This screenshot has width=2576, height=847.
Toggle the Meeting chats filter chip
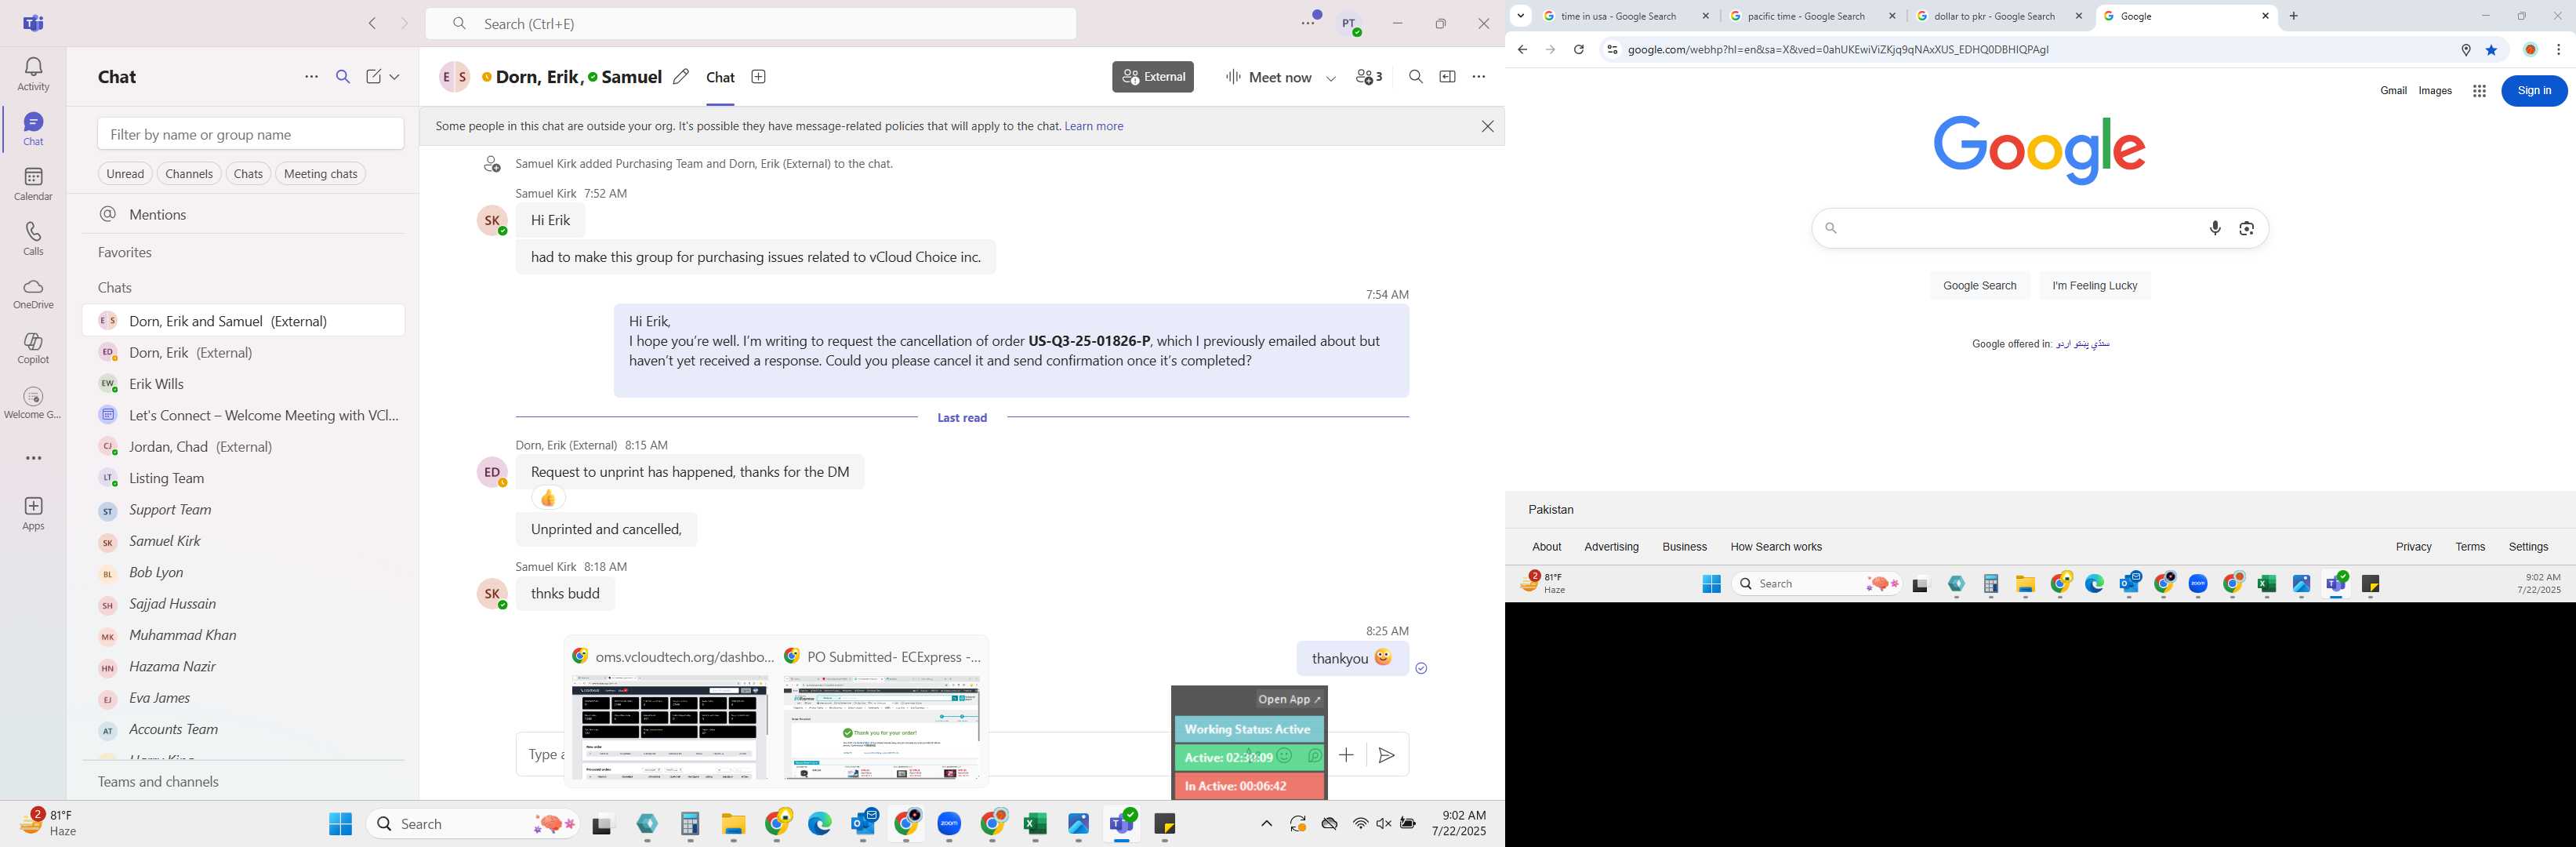click(320, 174)
